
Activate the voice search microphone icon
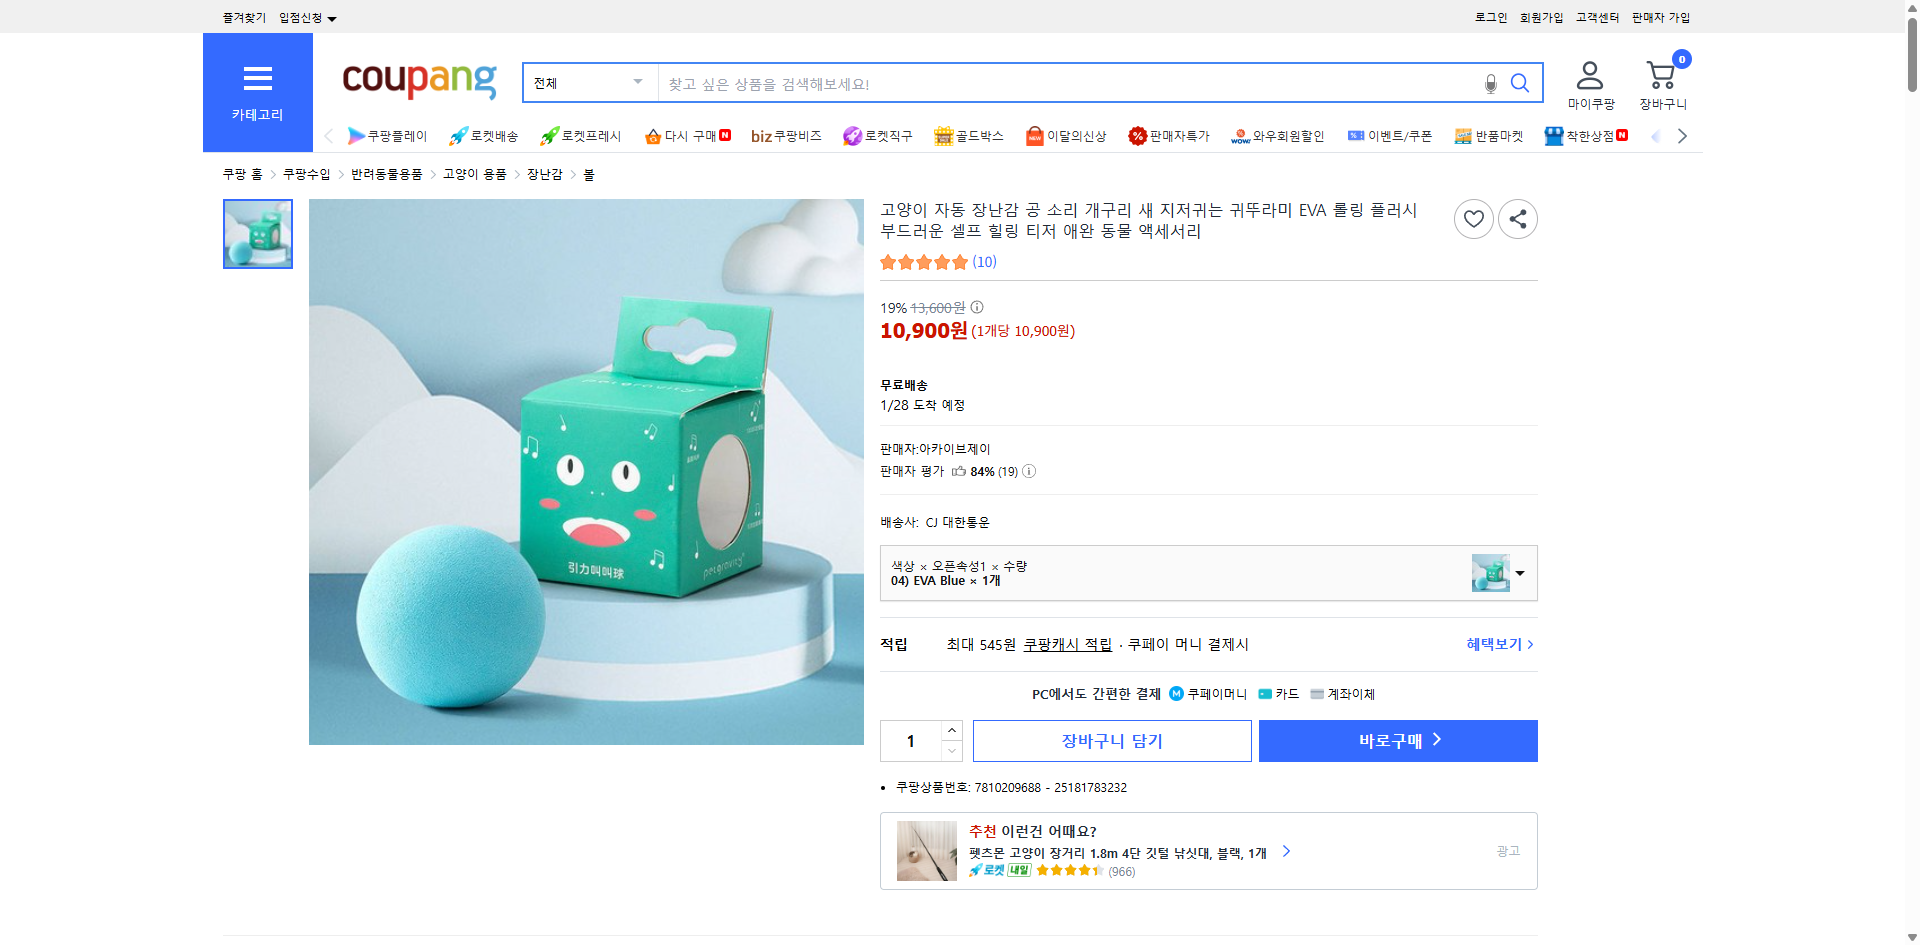pyautogui.click(x=1489, y=84)
